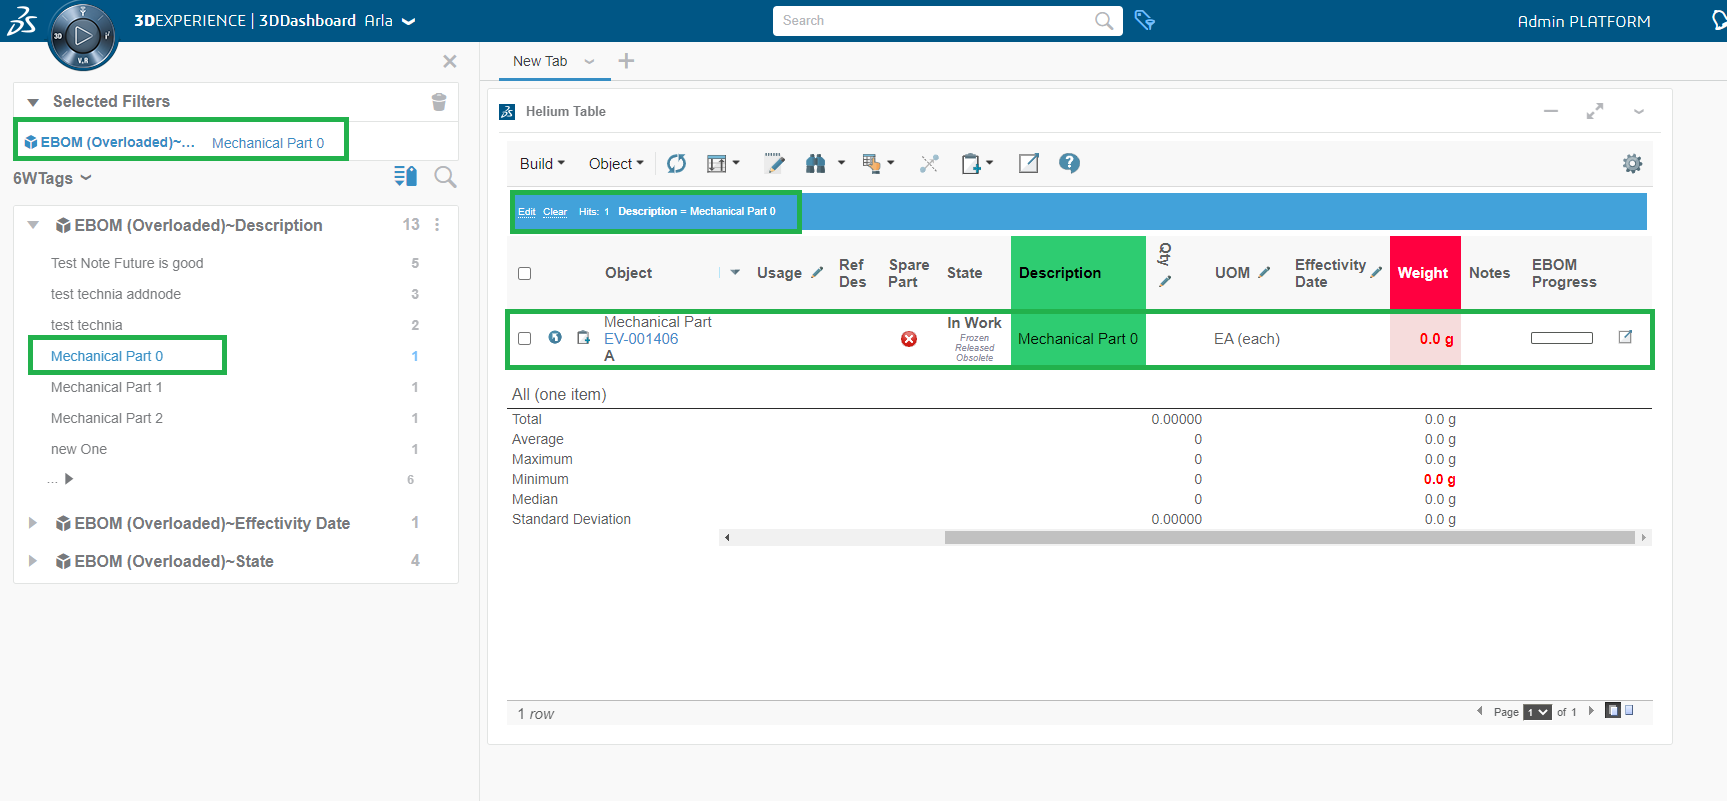Open the help question mark icon
The image size is (1727, 801).
[1069, 163]
